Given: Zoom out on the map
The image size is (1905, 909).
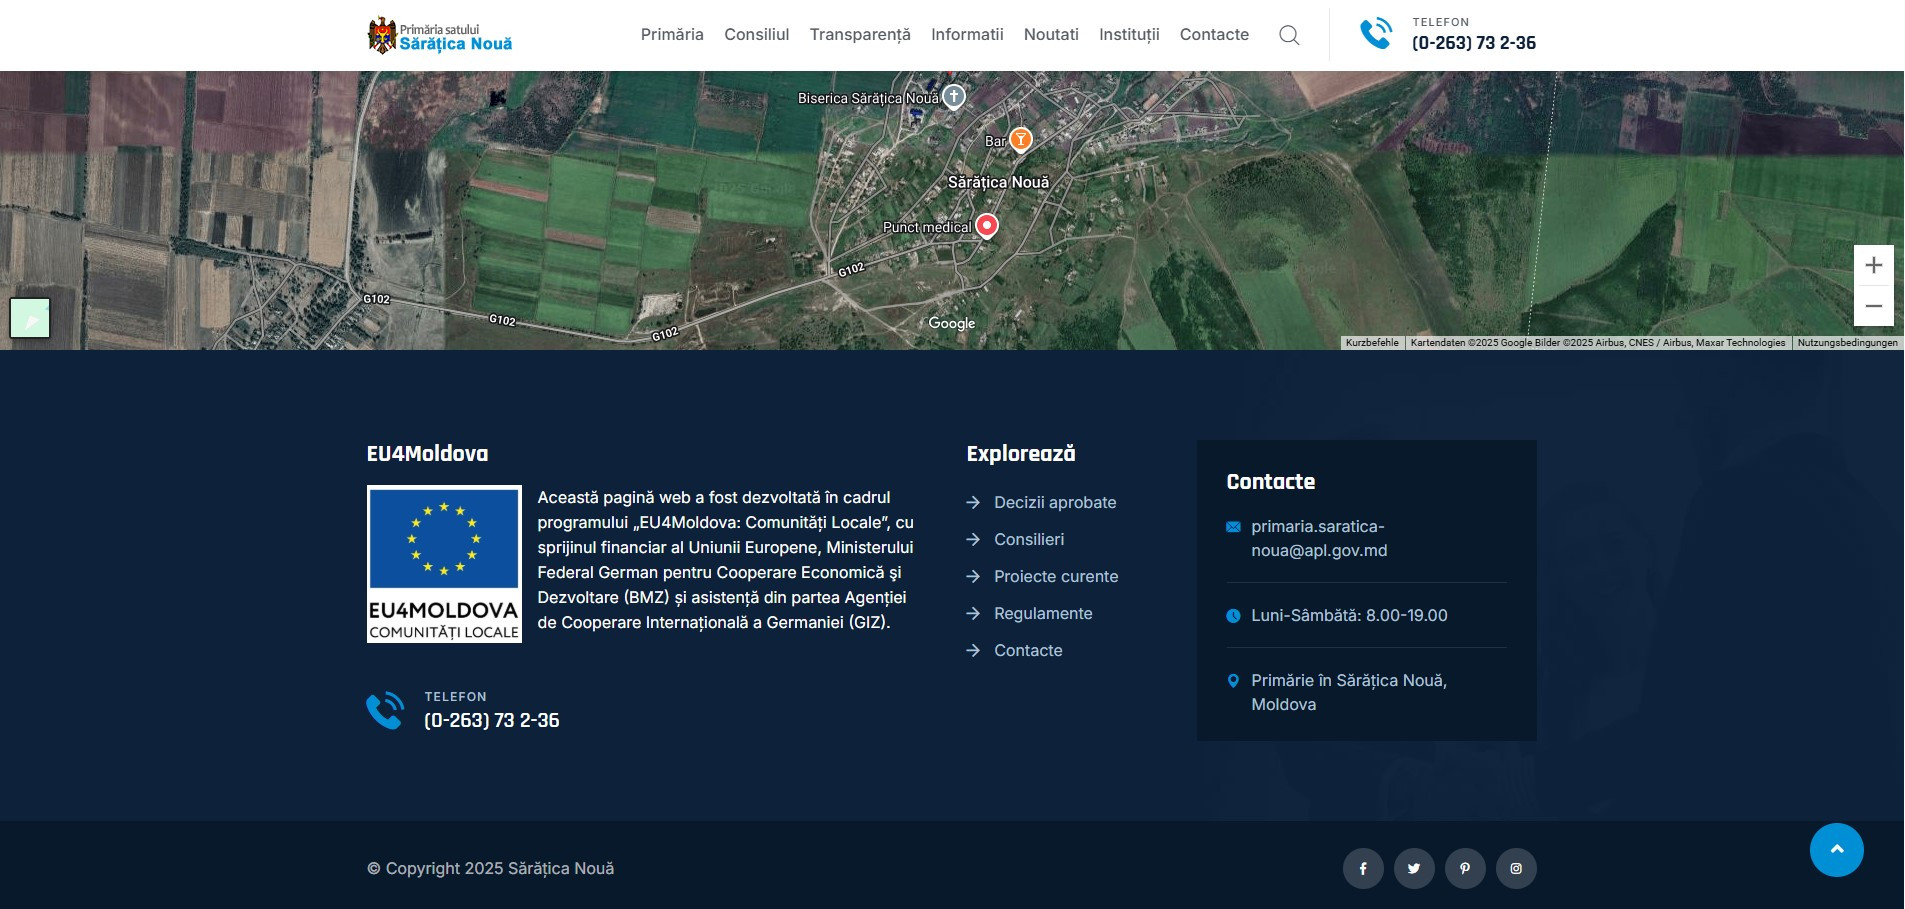Looking at the screenshot, I should (x=1873, y=306).
